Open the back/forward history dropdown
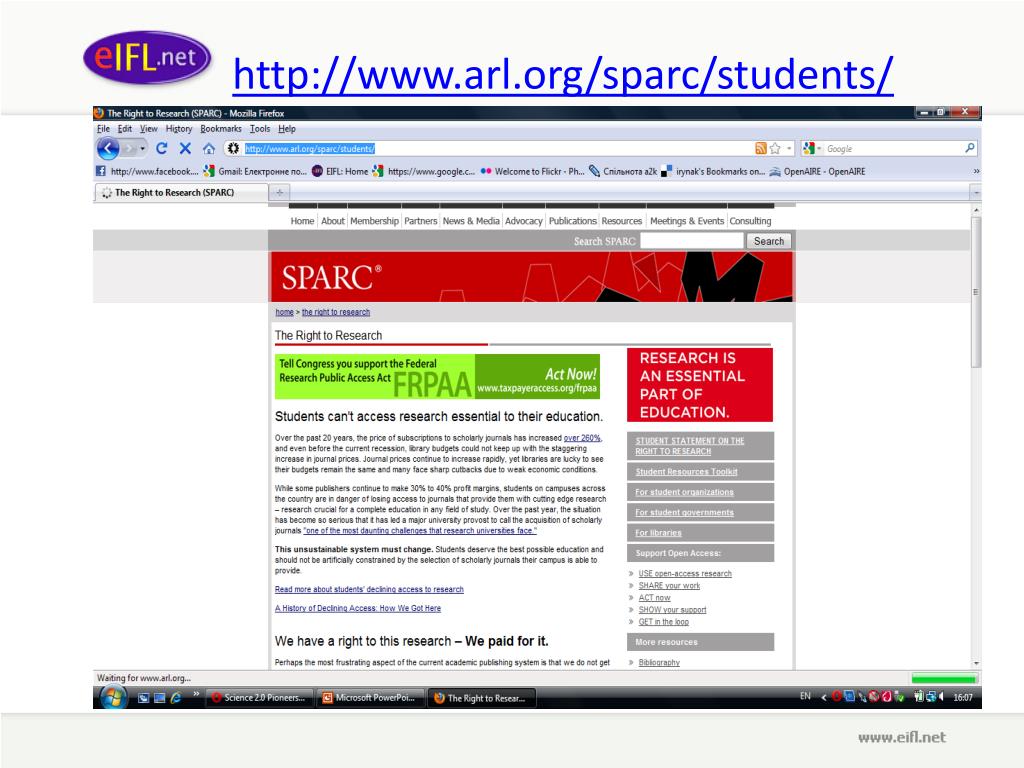1024x768 pixels. pos(142,149)
